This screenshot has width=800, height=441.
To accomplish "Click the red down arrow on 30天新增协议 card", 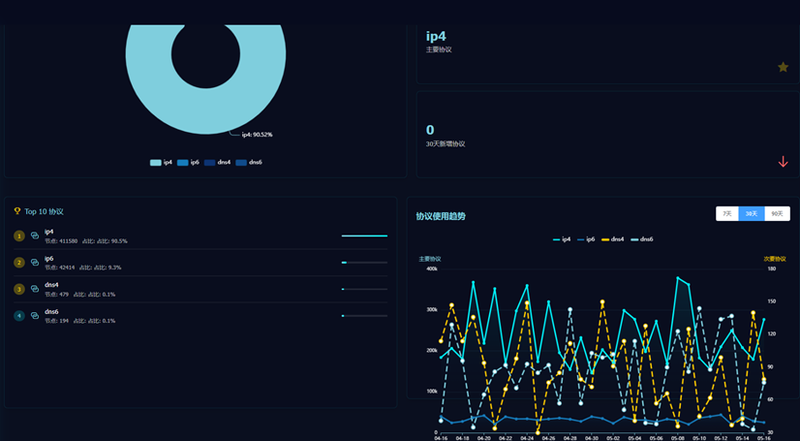I will [x=783, y=162].
